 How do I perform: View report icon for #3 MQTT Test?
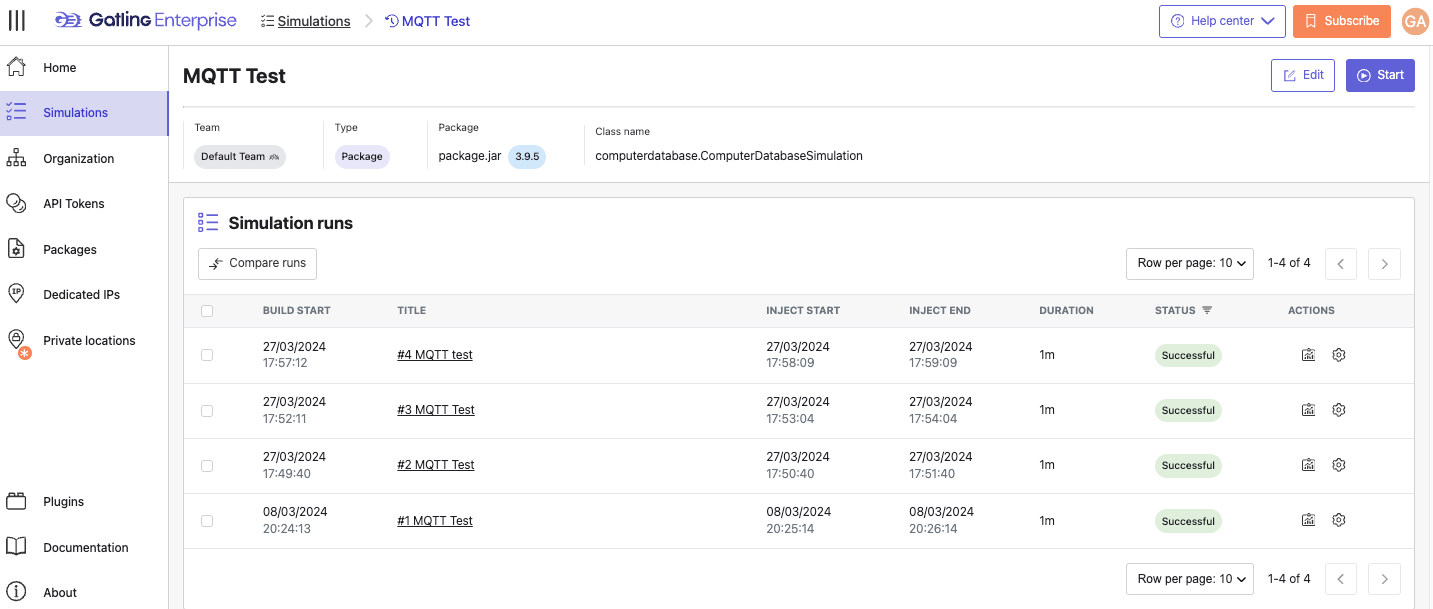click(1308, 410)
